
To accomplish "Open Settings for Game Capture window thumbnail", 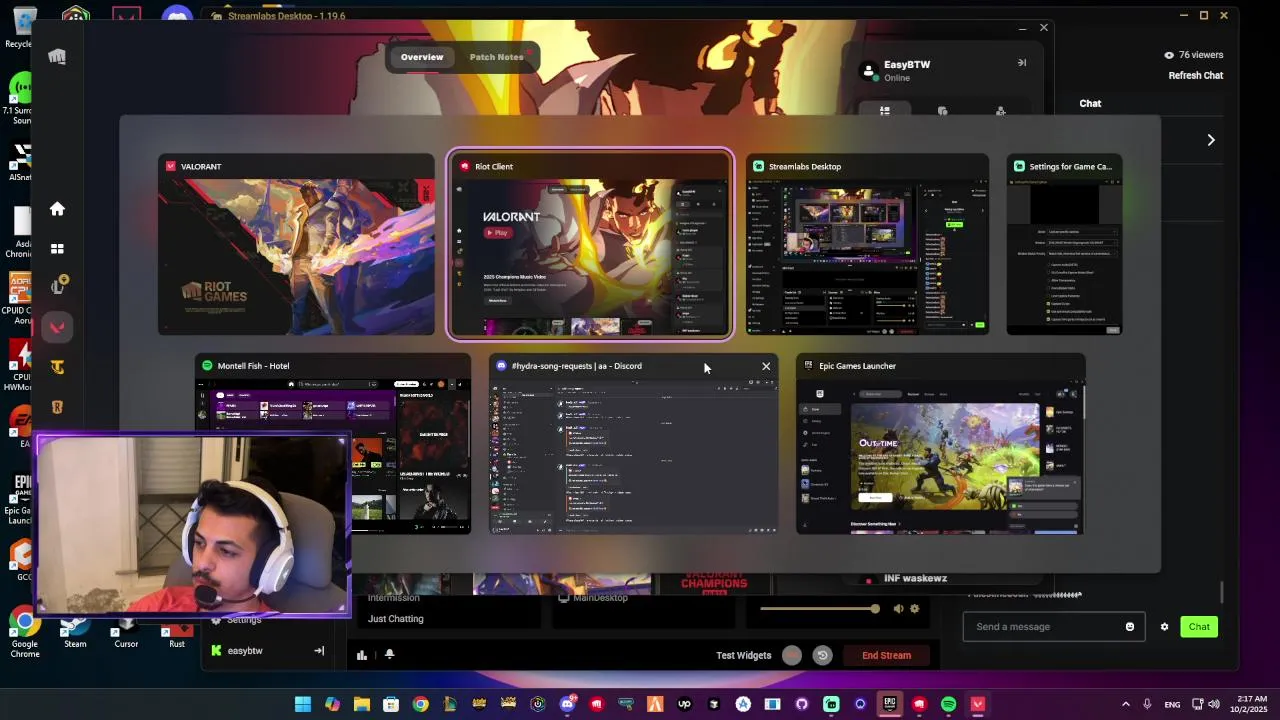I will (x=1064, y=245).
